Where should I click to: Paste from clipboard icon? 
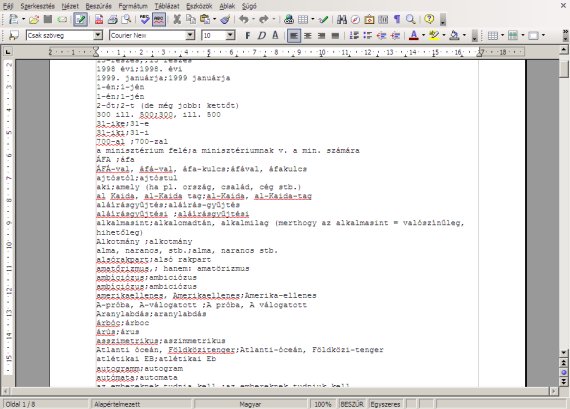tap(205, 19)
